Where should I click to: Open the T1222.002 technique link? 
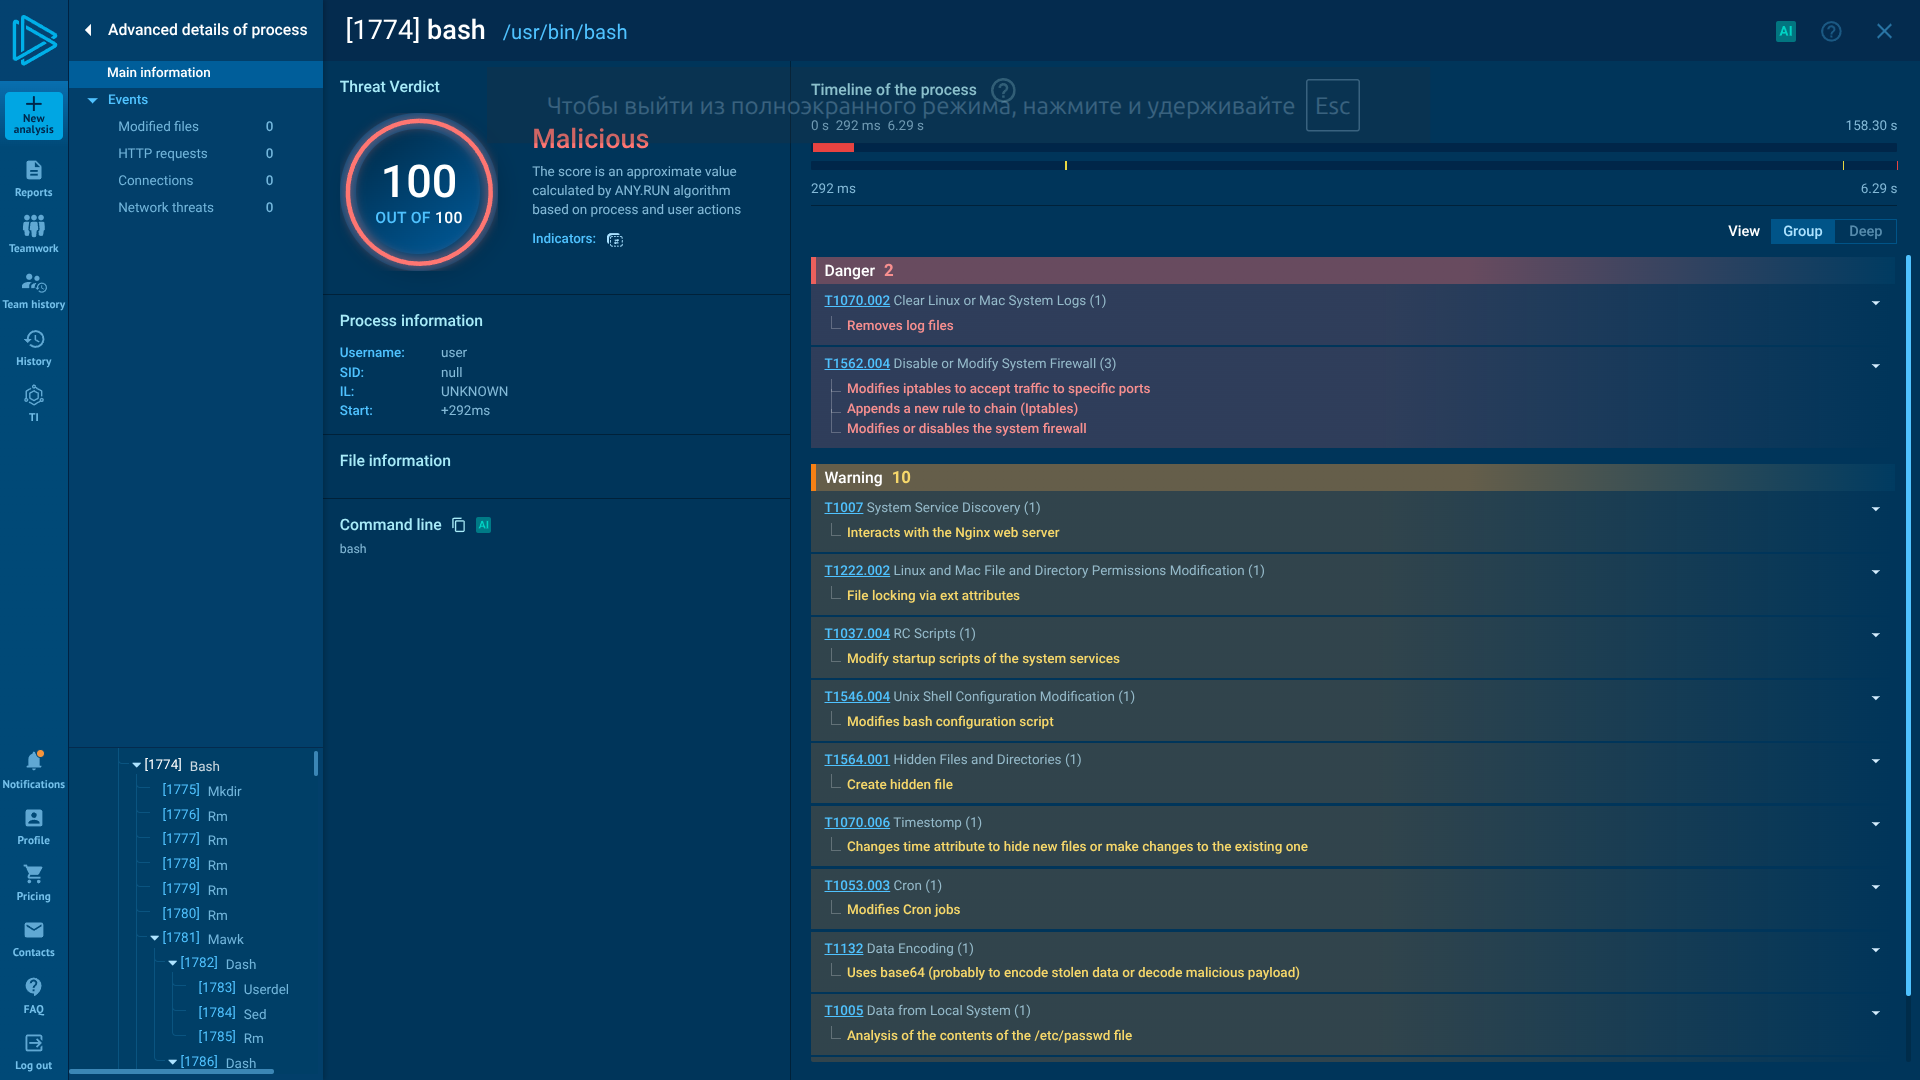click(856, 571)
